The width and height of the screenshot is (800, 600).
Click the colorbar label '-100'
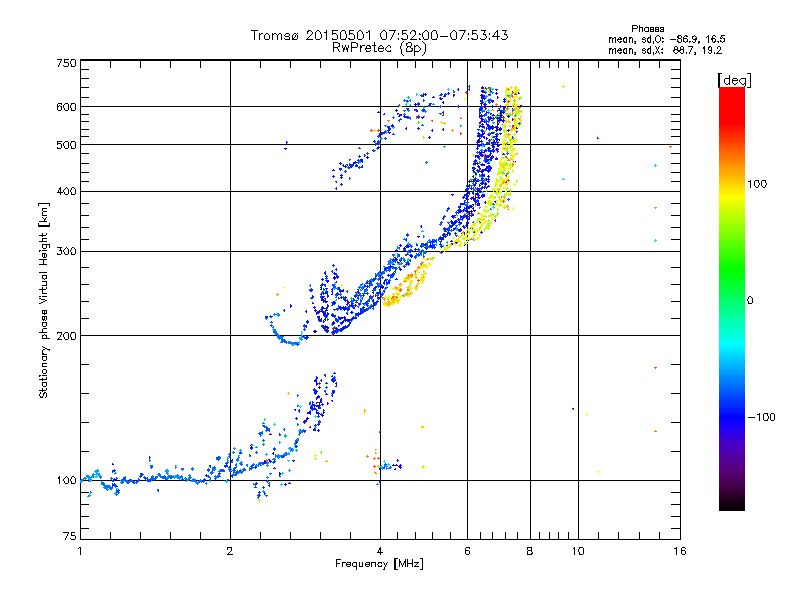click(x=762, y=417)
